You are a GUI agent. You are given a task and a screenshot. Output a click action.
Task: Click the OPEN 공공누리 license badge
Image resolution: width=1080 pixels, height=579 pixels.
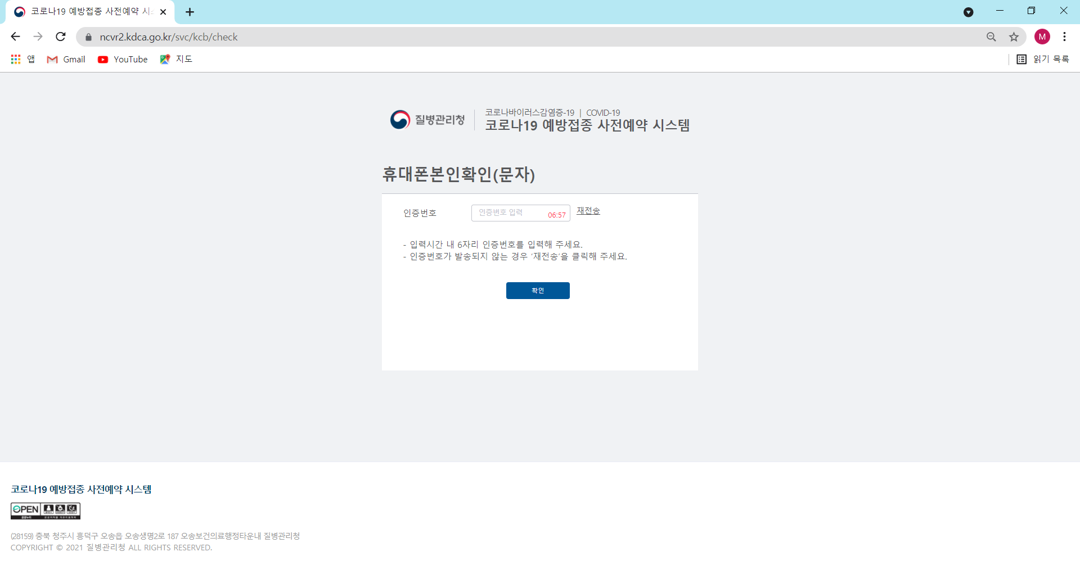[45, 510]
